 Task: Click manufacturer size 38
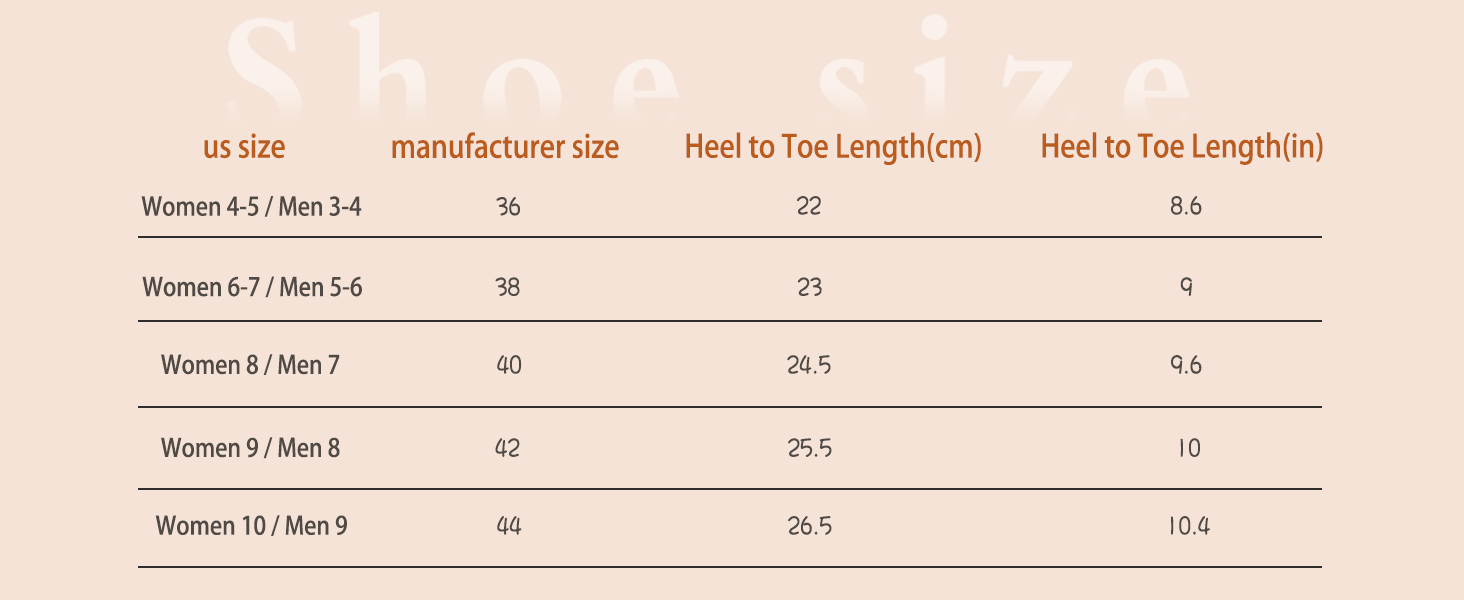[508, 288]
